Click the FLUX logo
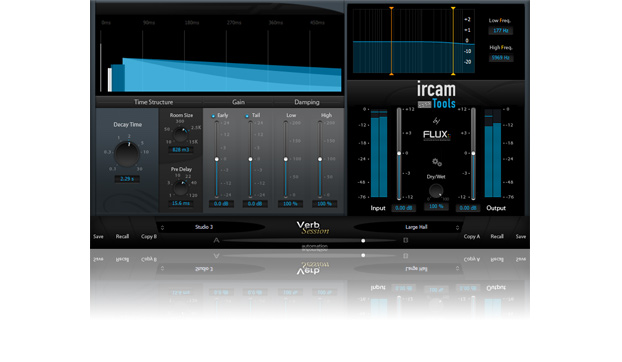This screenshot has width=622, height=362. [436, 135]
